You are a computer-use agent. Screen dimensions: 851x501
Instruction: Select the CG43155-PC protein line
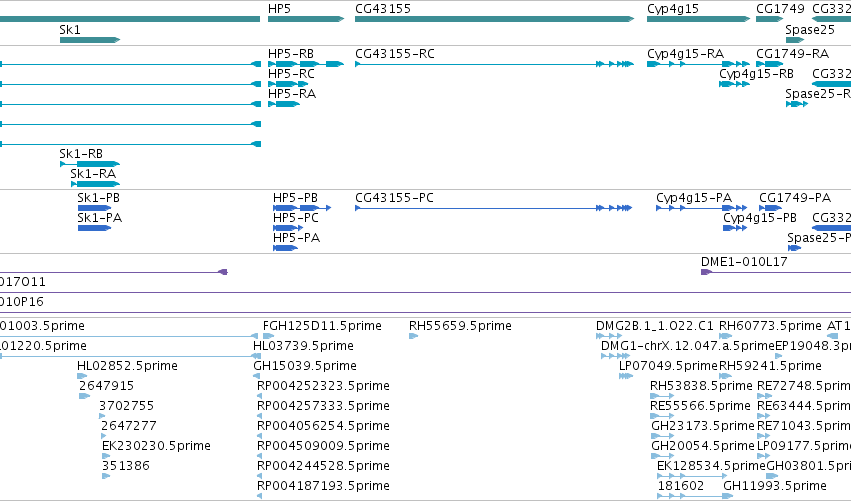tap(493, 208)
